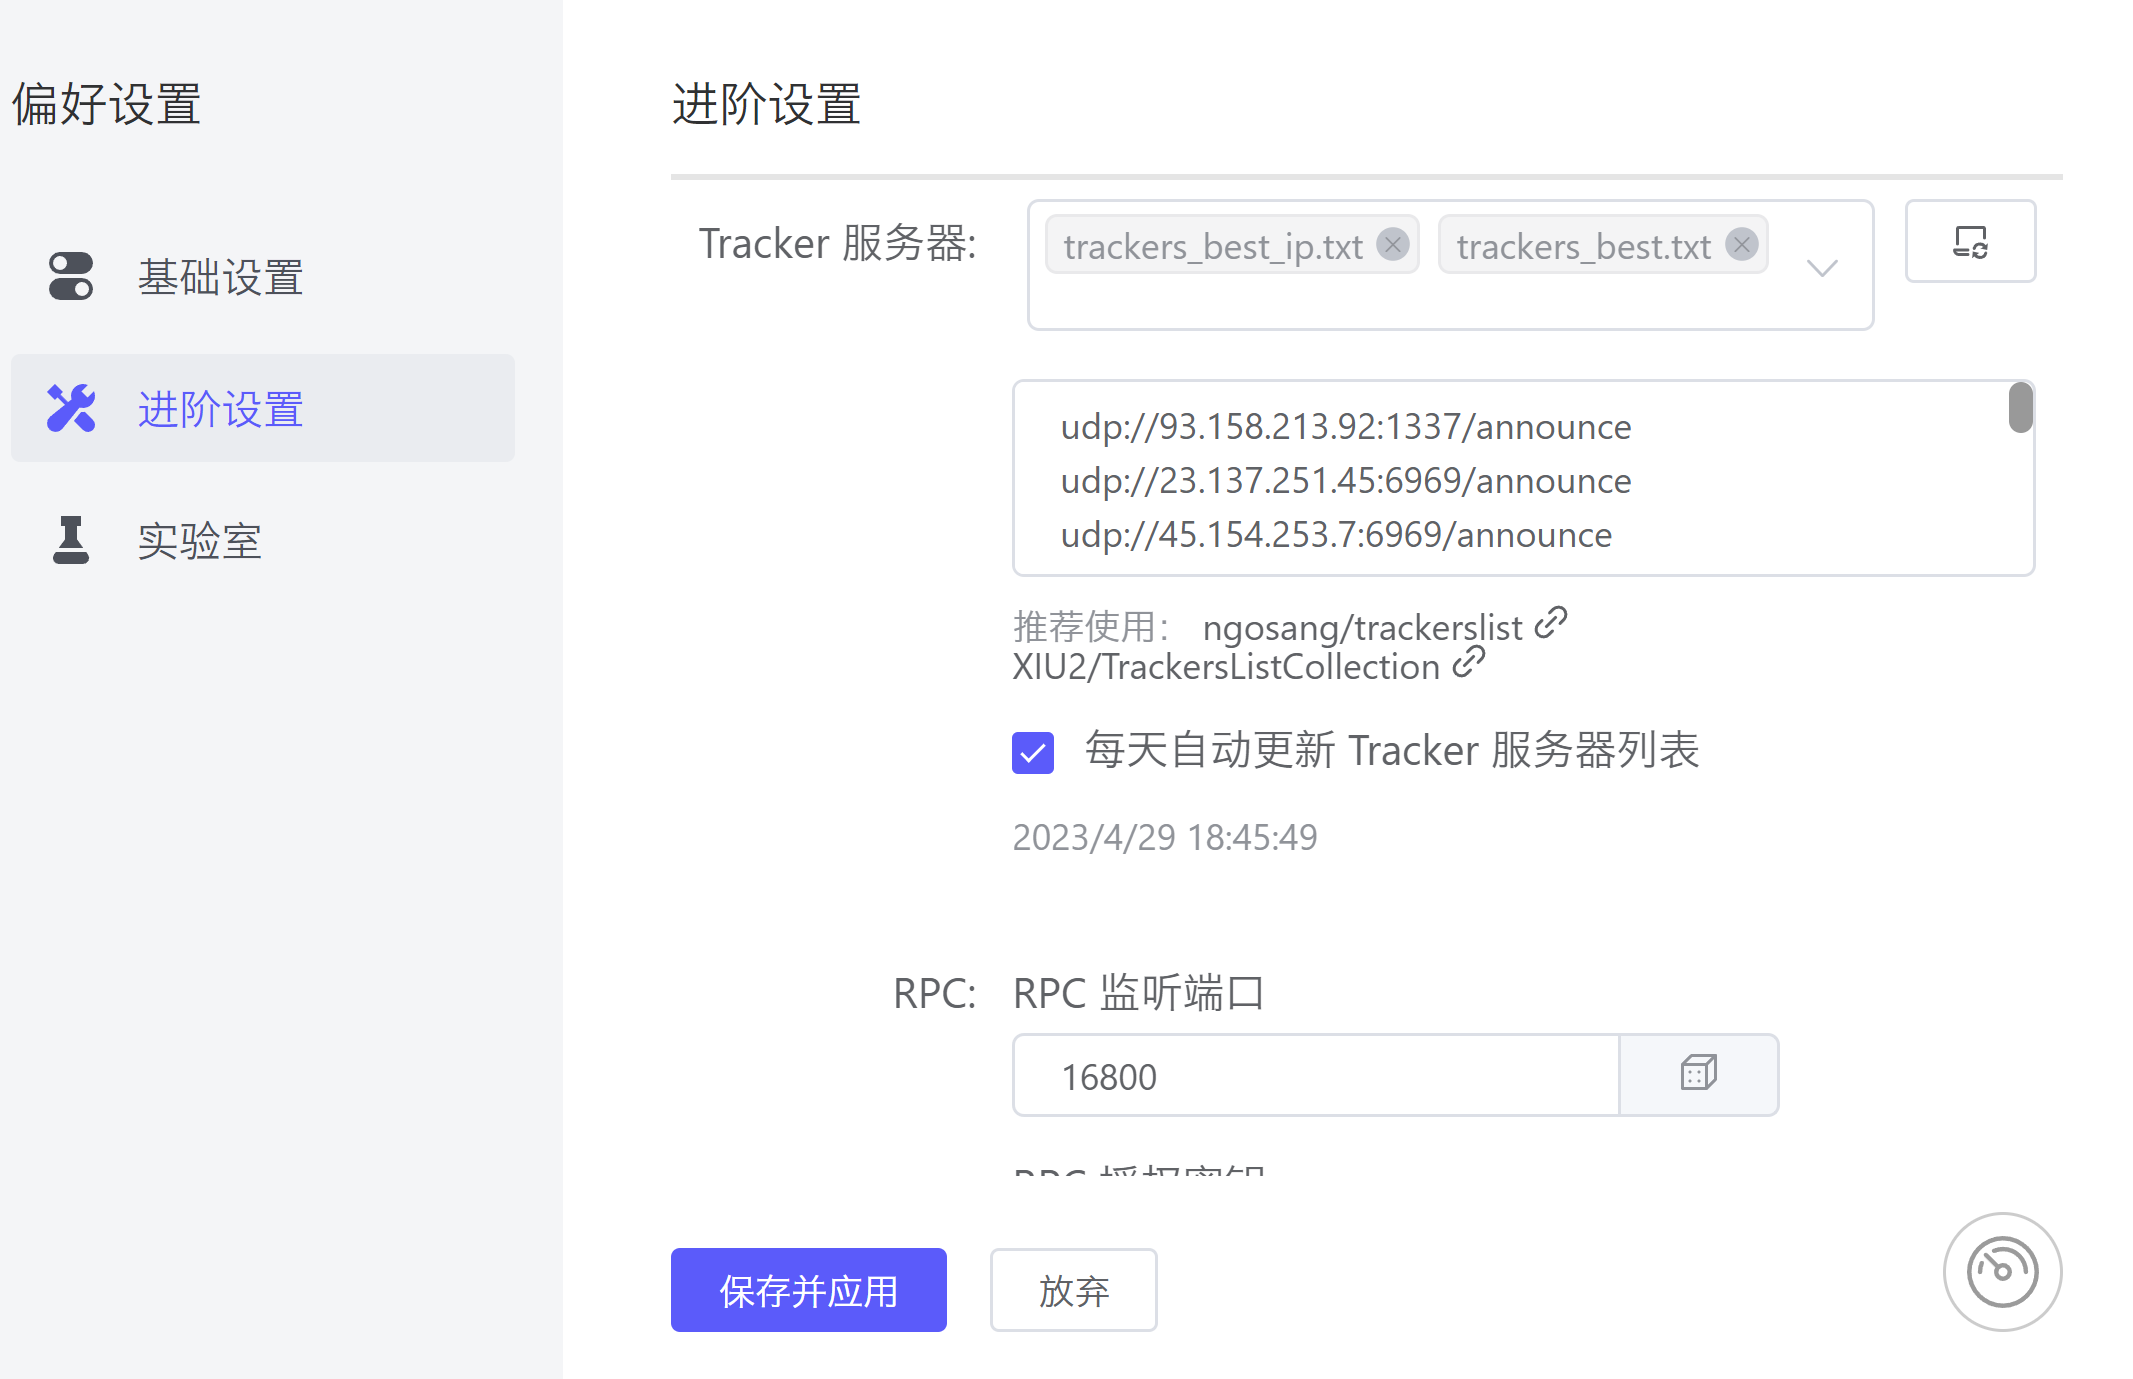Click the 保存并应用 button
Viewport: 2133px width, 1379px height.
click(808, 1290)
